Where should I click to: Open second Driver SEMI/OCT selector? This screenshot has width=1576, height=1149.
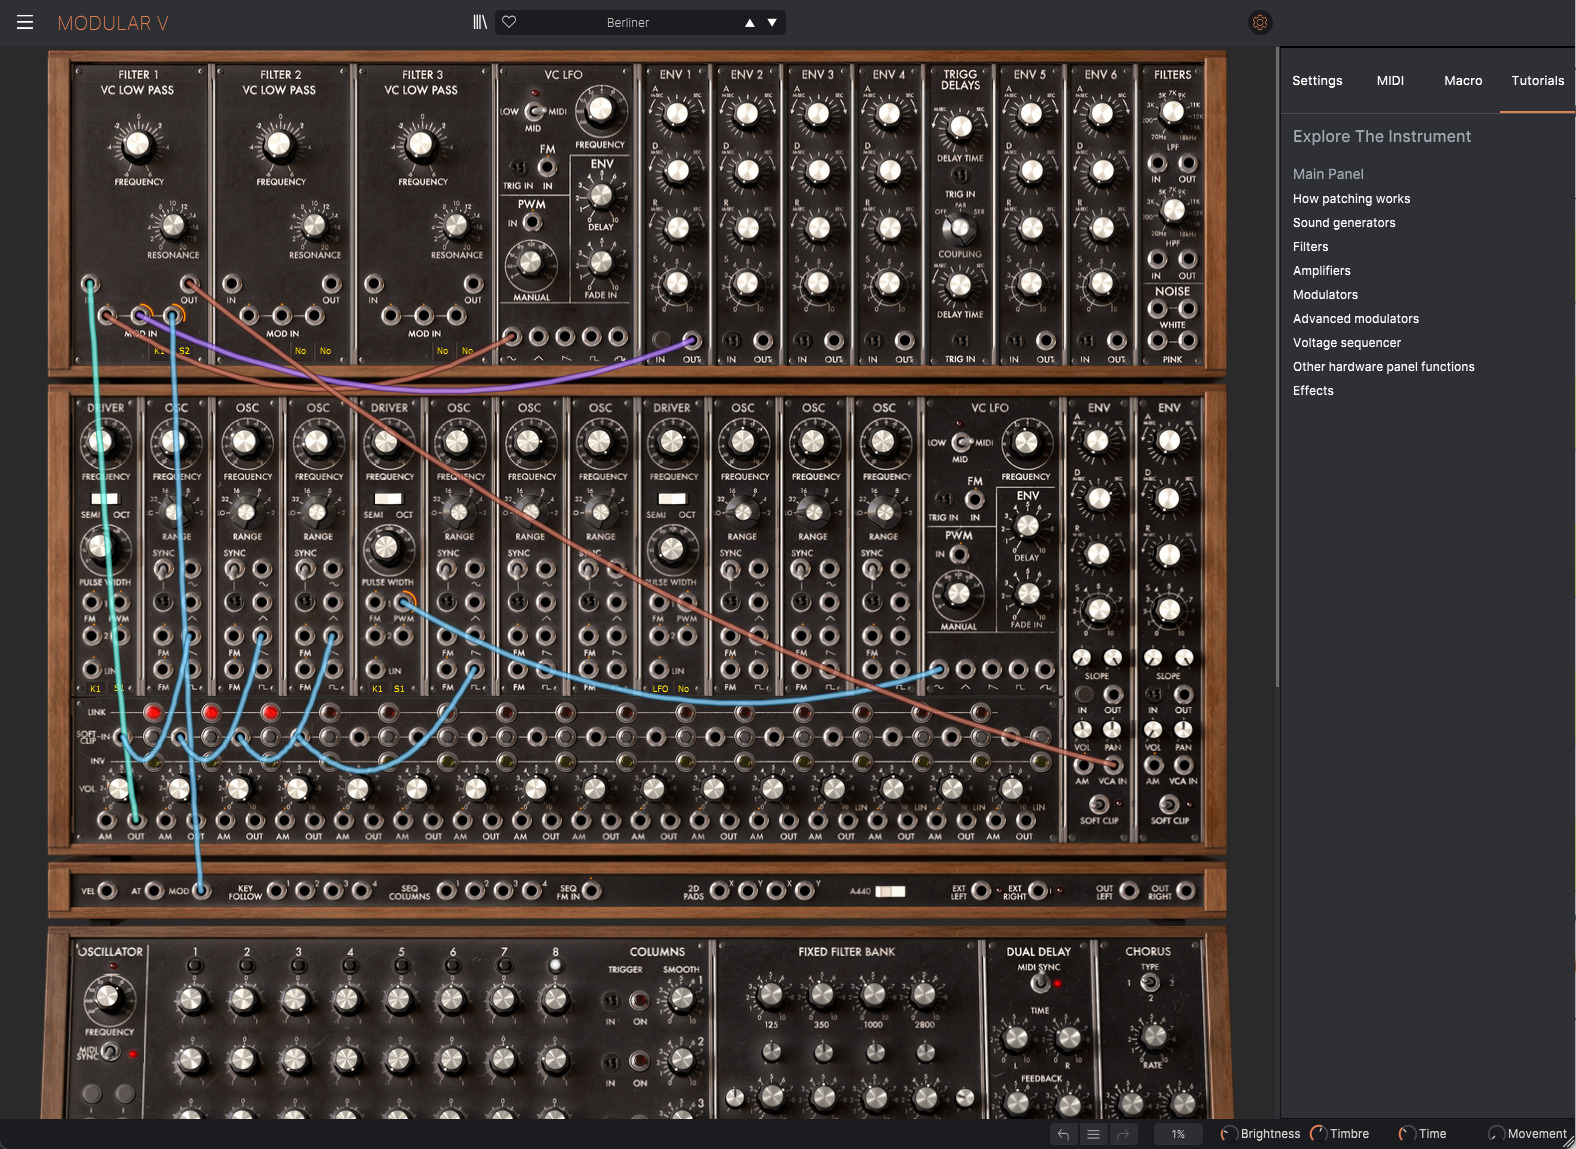[x=388, y=498]
